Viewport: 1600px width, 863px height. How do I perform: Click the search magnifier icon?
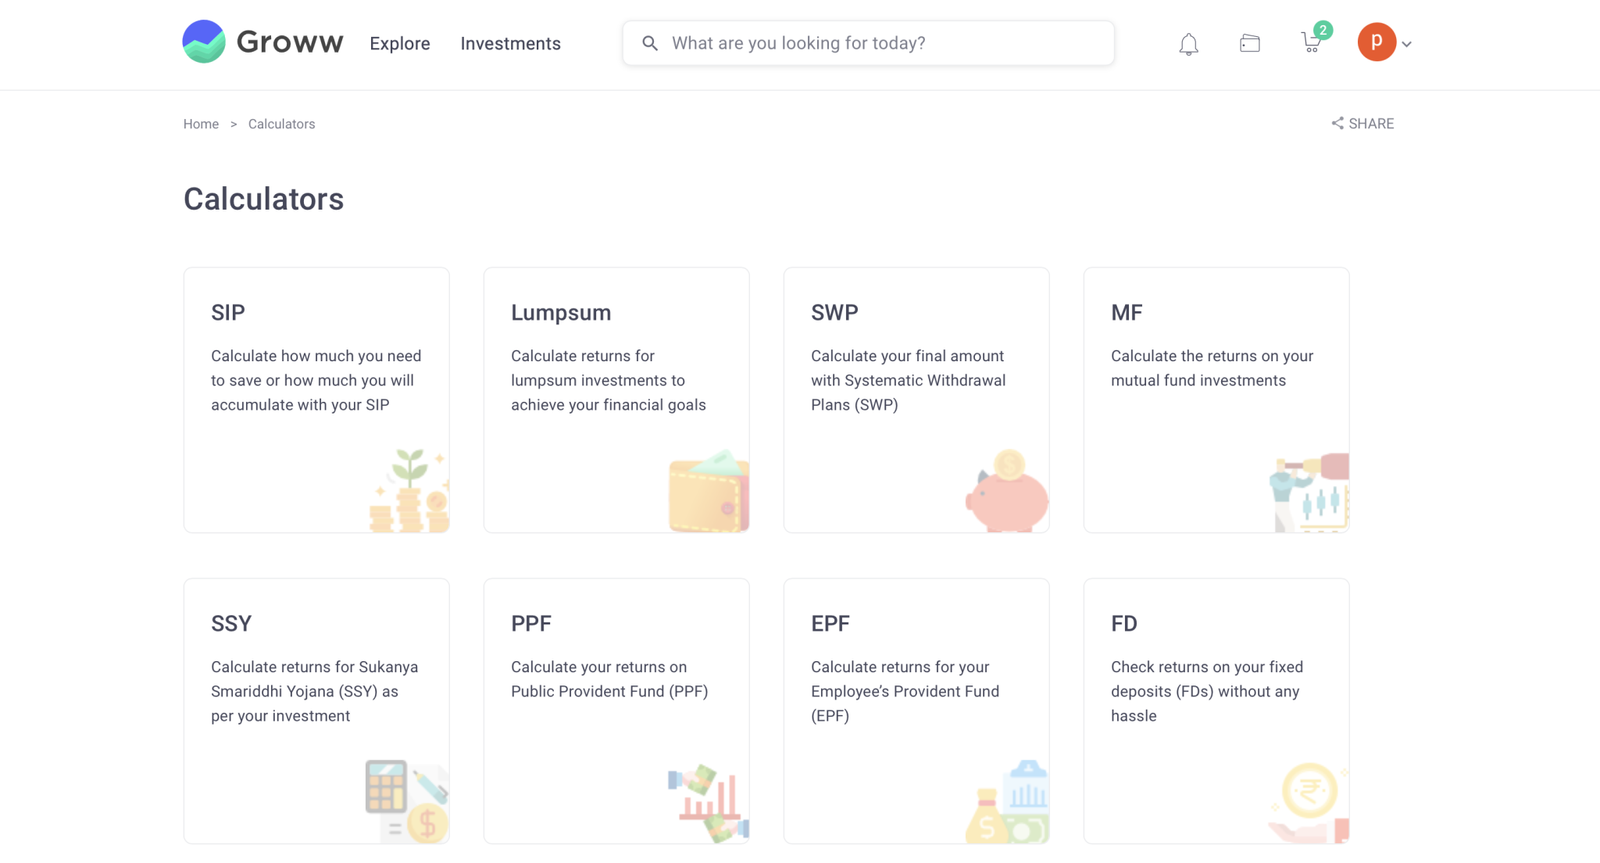pyautogui.click(x=650, y=43)
